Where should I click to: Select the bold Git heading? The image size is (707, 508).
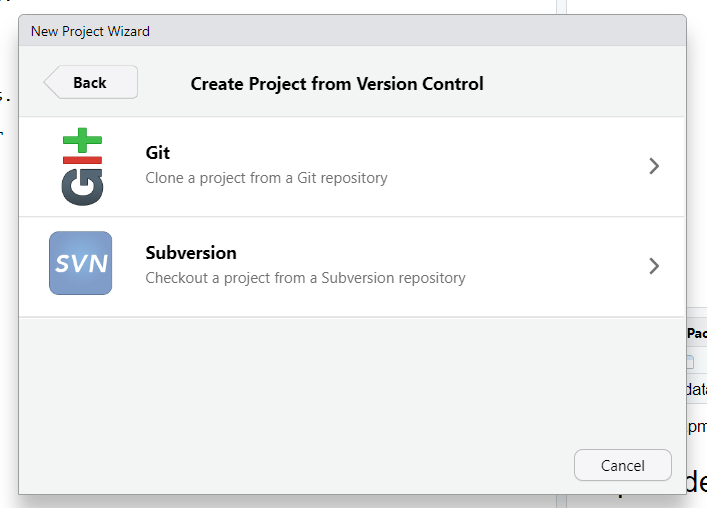158,153
